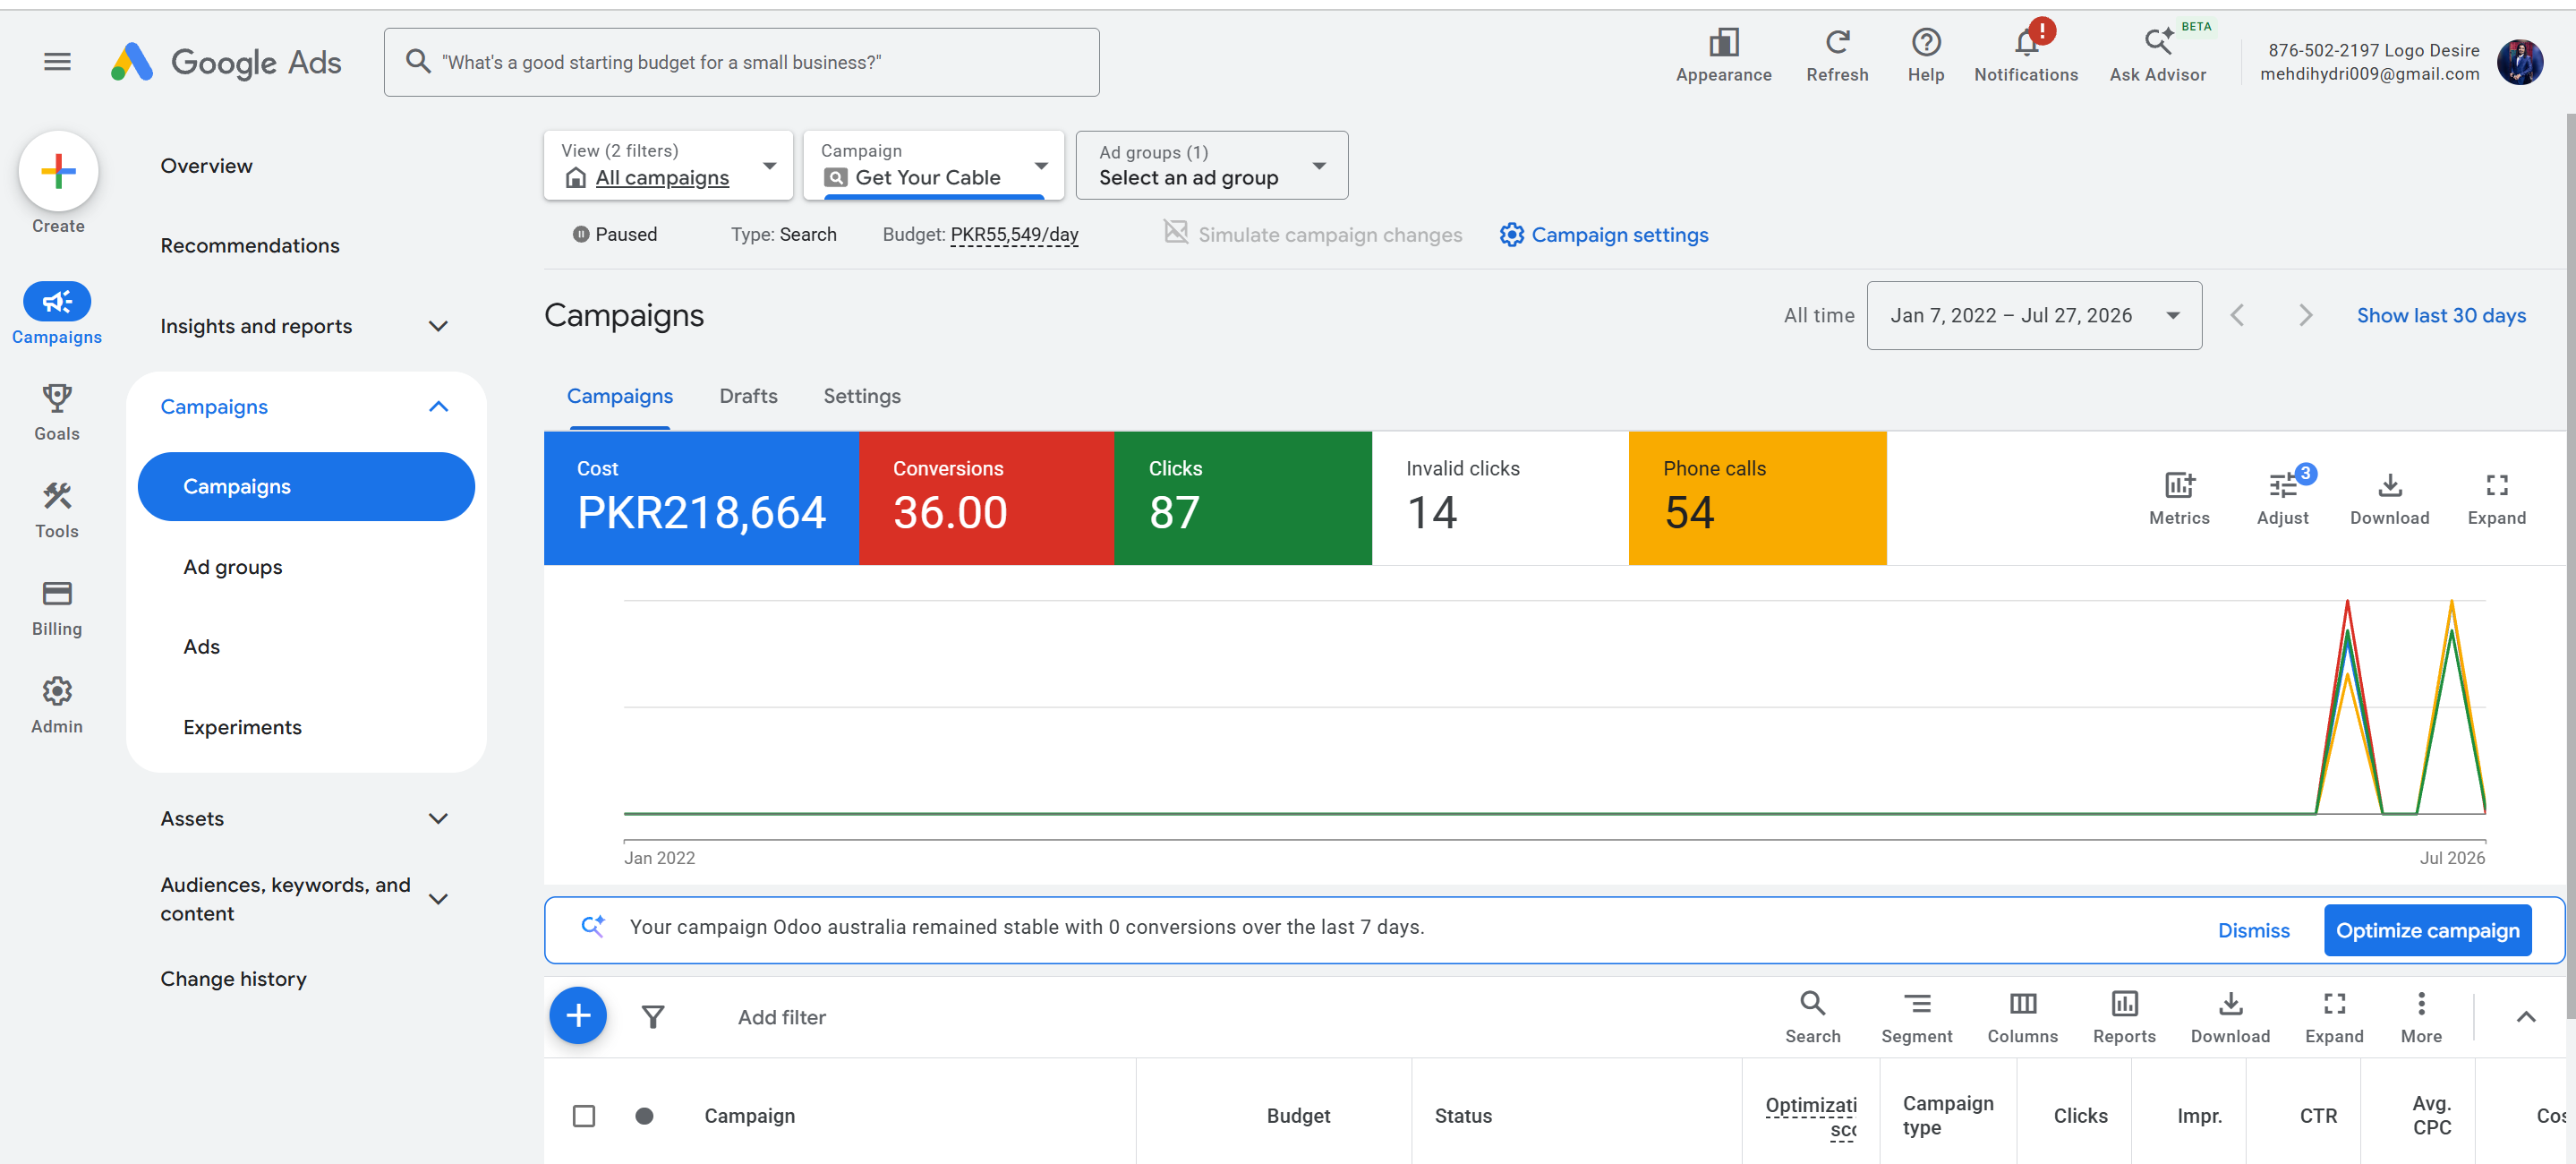Open the date range dropdown

click(2034, 315)
